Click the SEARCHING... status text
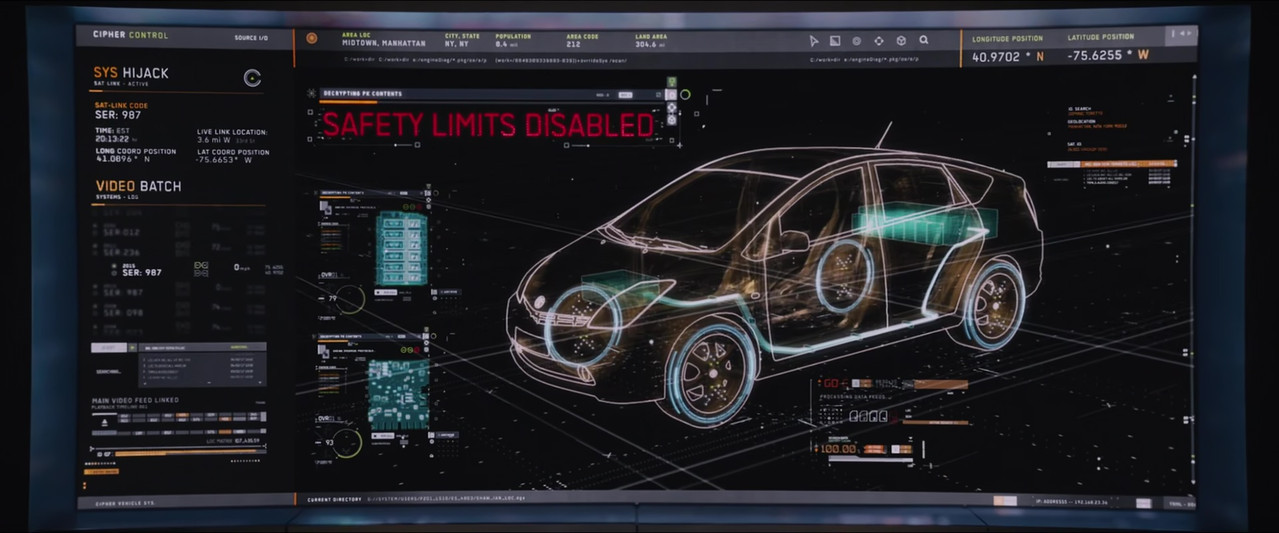1279x533 pixels. pos(109,371)
